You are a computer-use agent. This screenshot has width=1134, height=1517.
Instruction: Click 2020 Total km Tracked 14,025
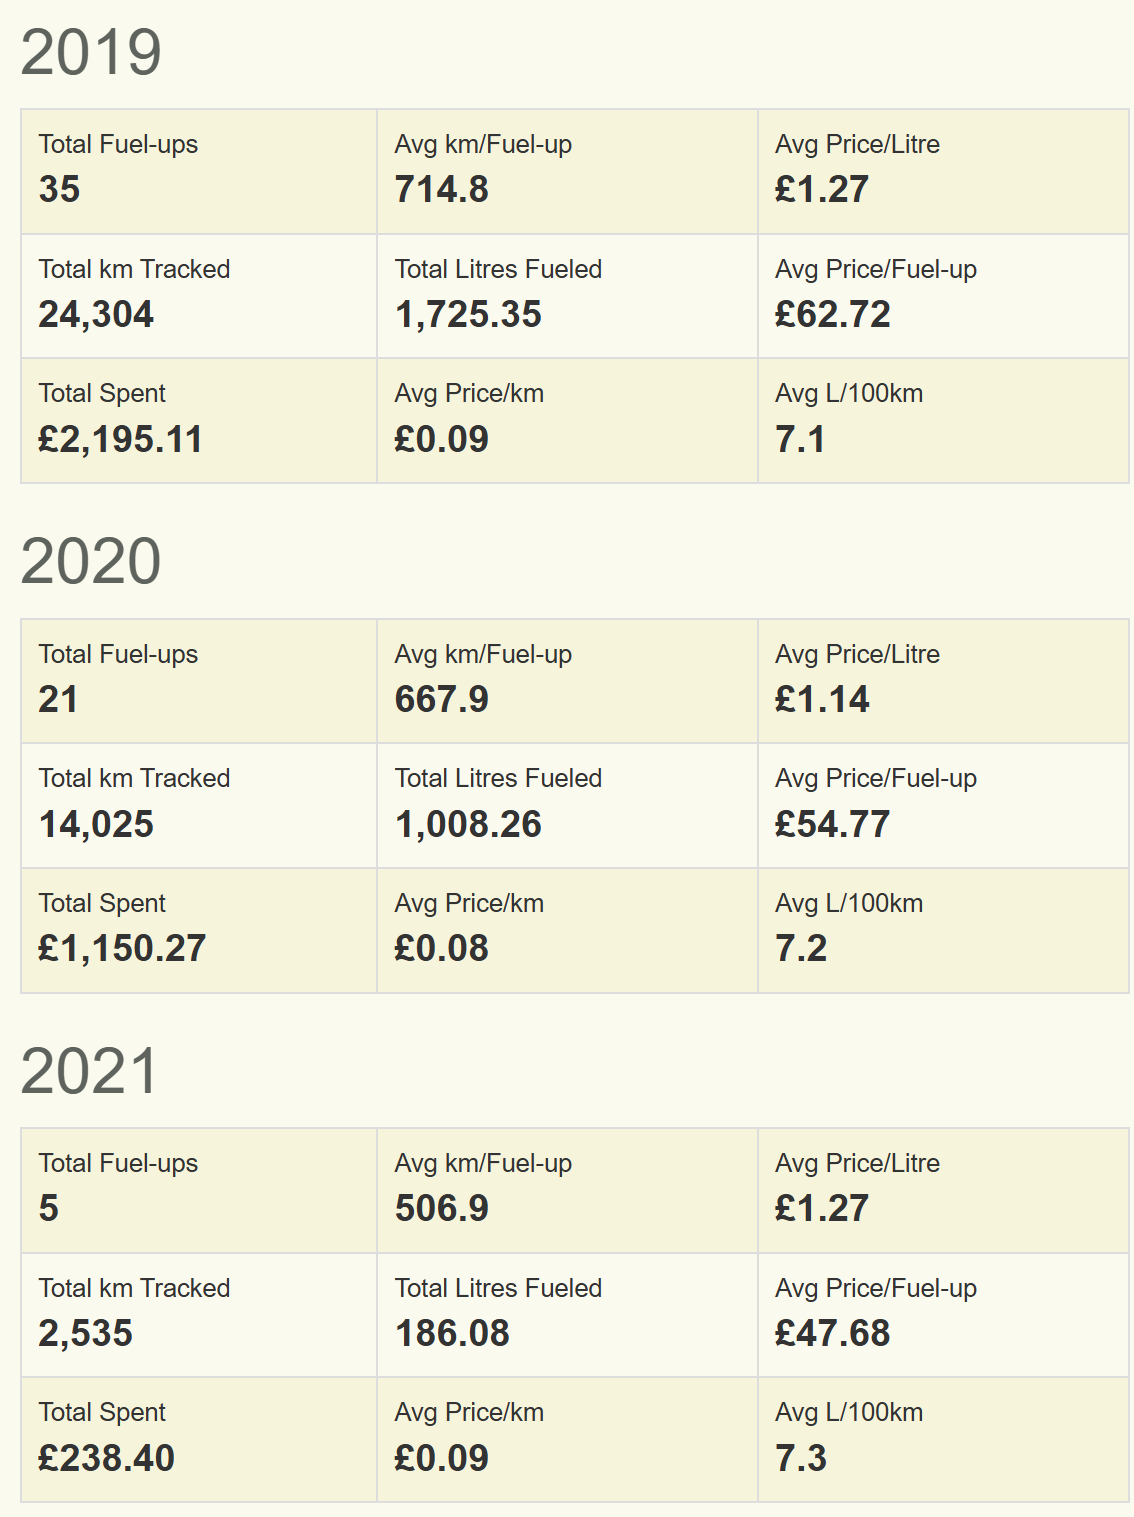pyautogui.click(x=96, y=824)
